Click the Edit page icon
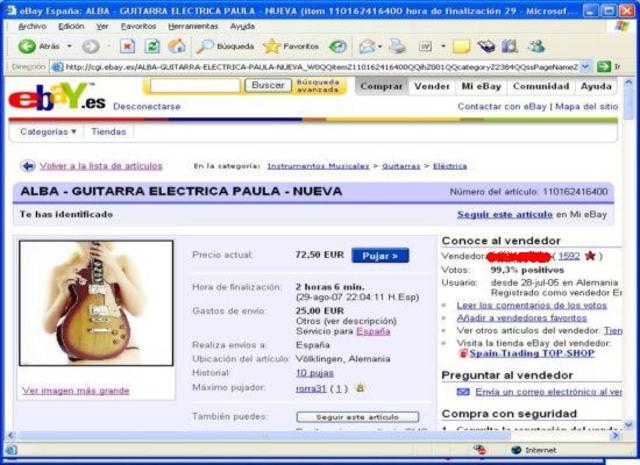The width and height of the screenshot is (640, 465). [x=425, y=47]
